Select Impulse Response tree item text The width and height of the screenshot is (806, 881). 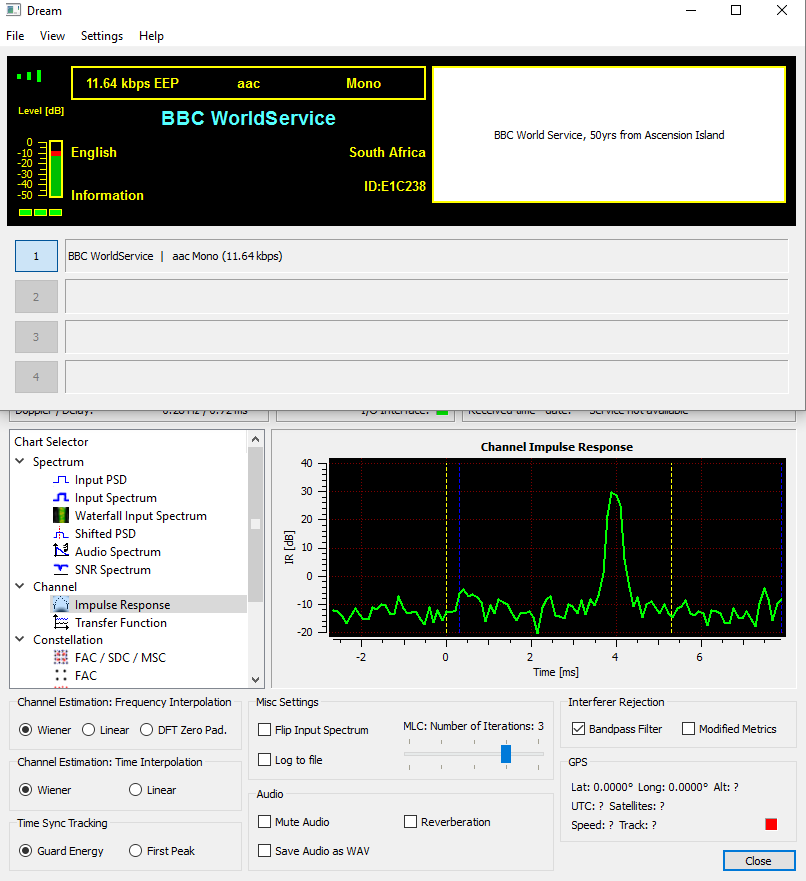pyautogui.click(x=122, y=605)
